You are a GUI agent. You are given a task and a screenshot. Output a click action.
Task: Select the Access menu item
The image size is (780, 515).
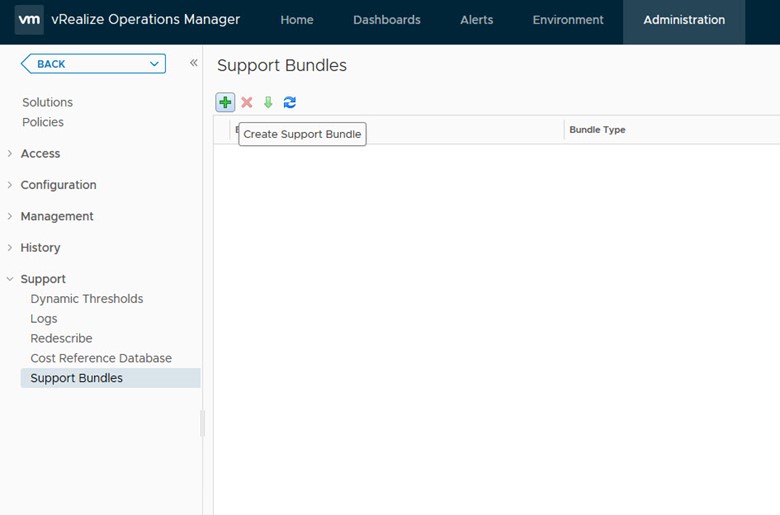(x=40, y=154)
